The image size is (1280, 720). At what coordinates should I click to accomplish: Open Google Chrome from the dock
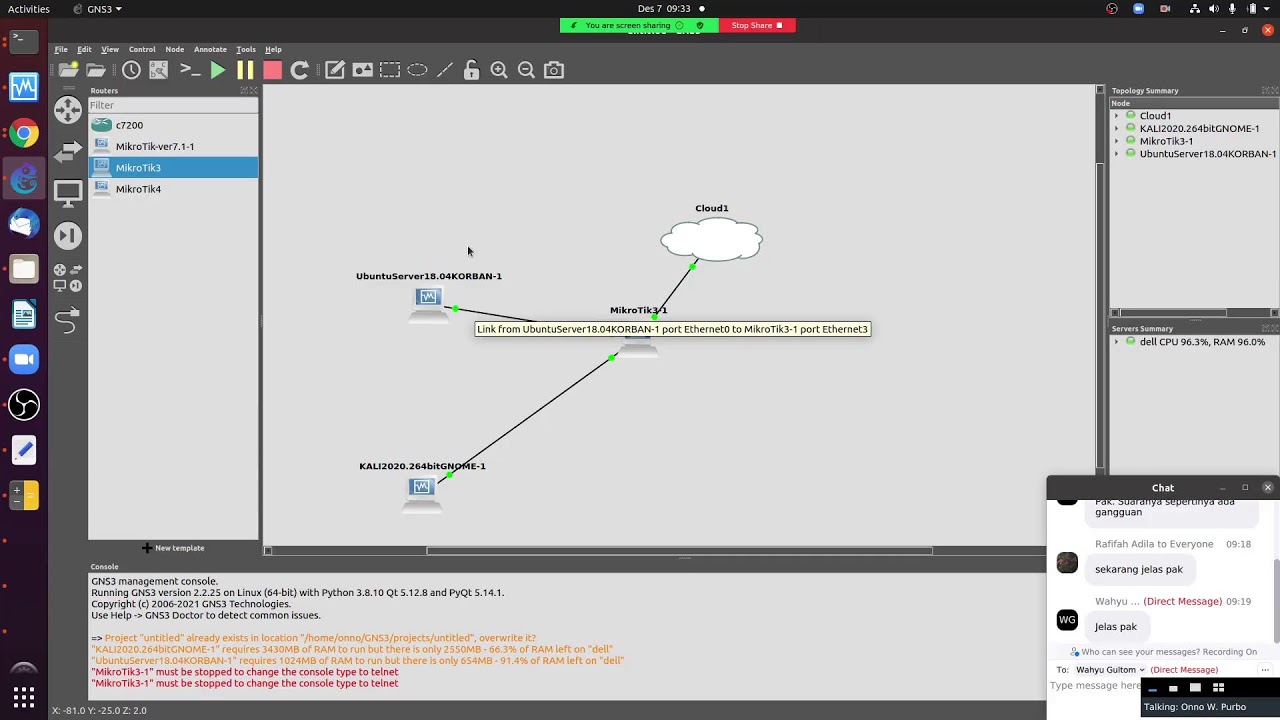tap(24, 133)
